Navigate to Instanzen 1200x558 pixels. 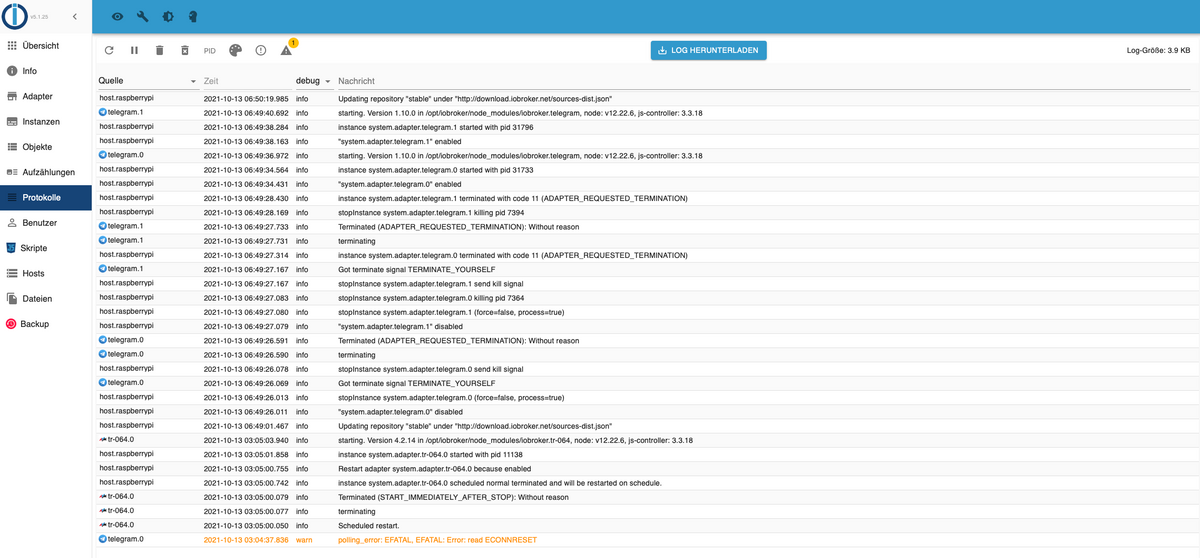pos(46,122)
